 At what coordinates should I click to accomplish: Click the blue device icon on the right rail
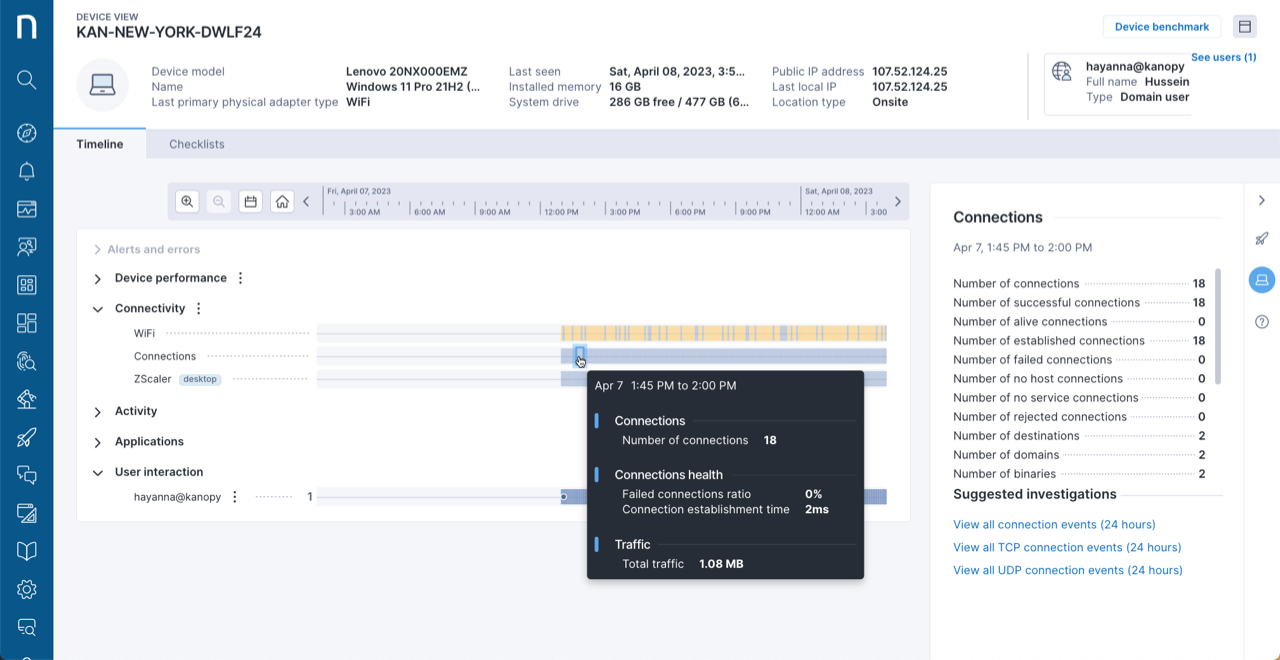pos(1261,280)
